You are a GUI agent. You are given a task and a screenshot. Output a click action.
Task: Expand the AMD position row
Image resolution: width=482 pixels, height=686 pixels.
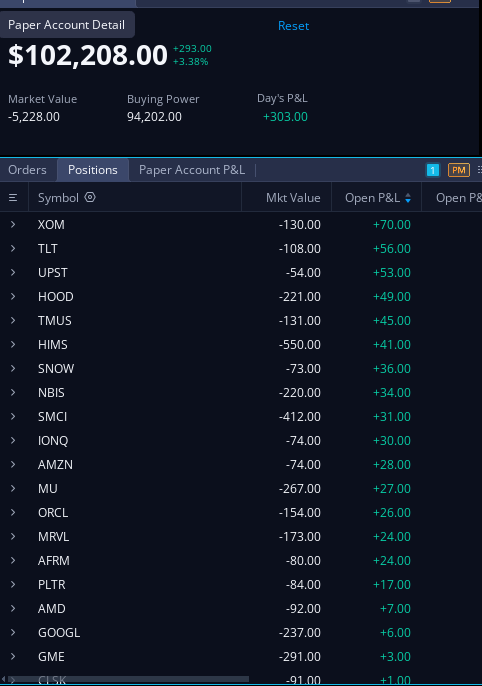coord(13,609)
